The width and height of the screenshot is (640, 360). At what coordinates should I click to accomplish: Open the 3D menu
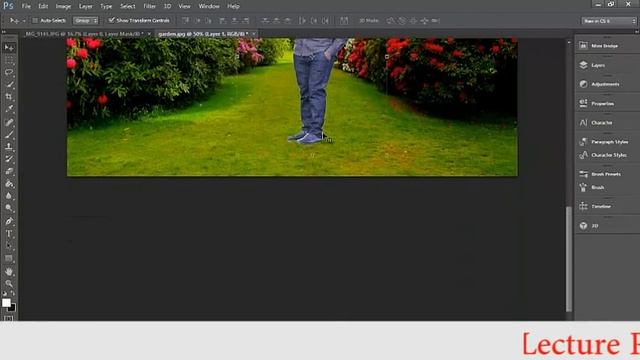click(x=167, y=6)
